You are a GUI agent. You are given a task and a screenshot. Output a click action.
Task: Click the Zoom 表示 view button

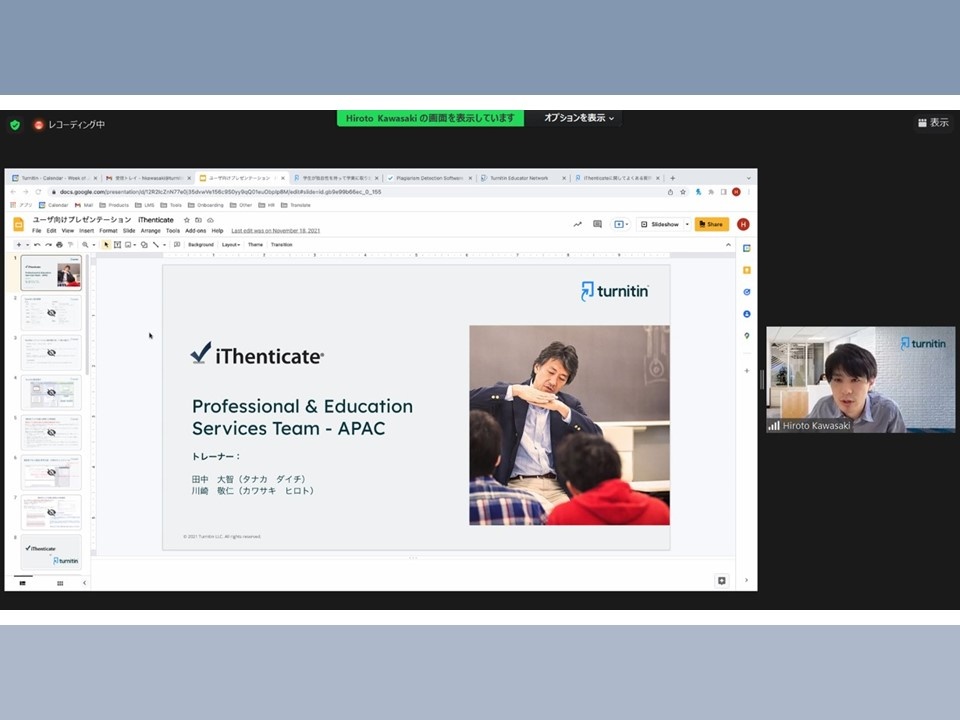coord(934,123)
